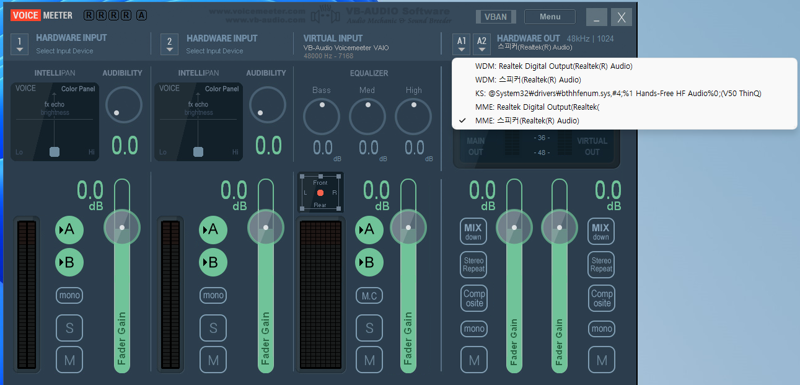Screen dimensions: 800x385
Task: Toggle MIX down on virtual out bus
Action: 601,232
